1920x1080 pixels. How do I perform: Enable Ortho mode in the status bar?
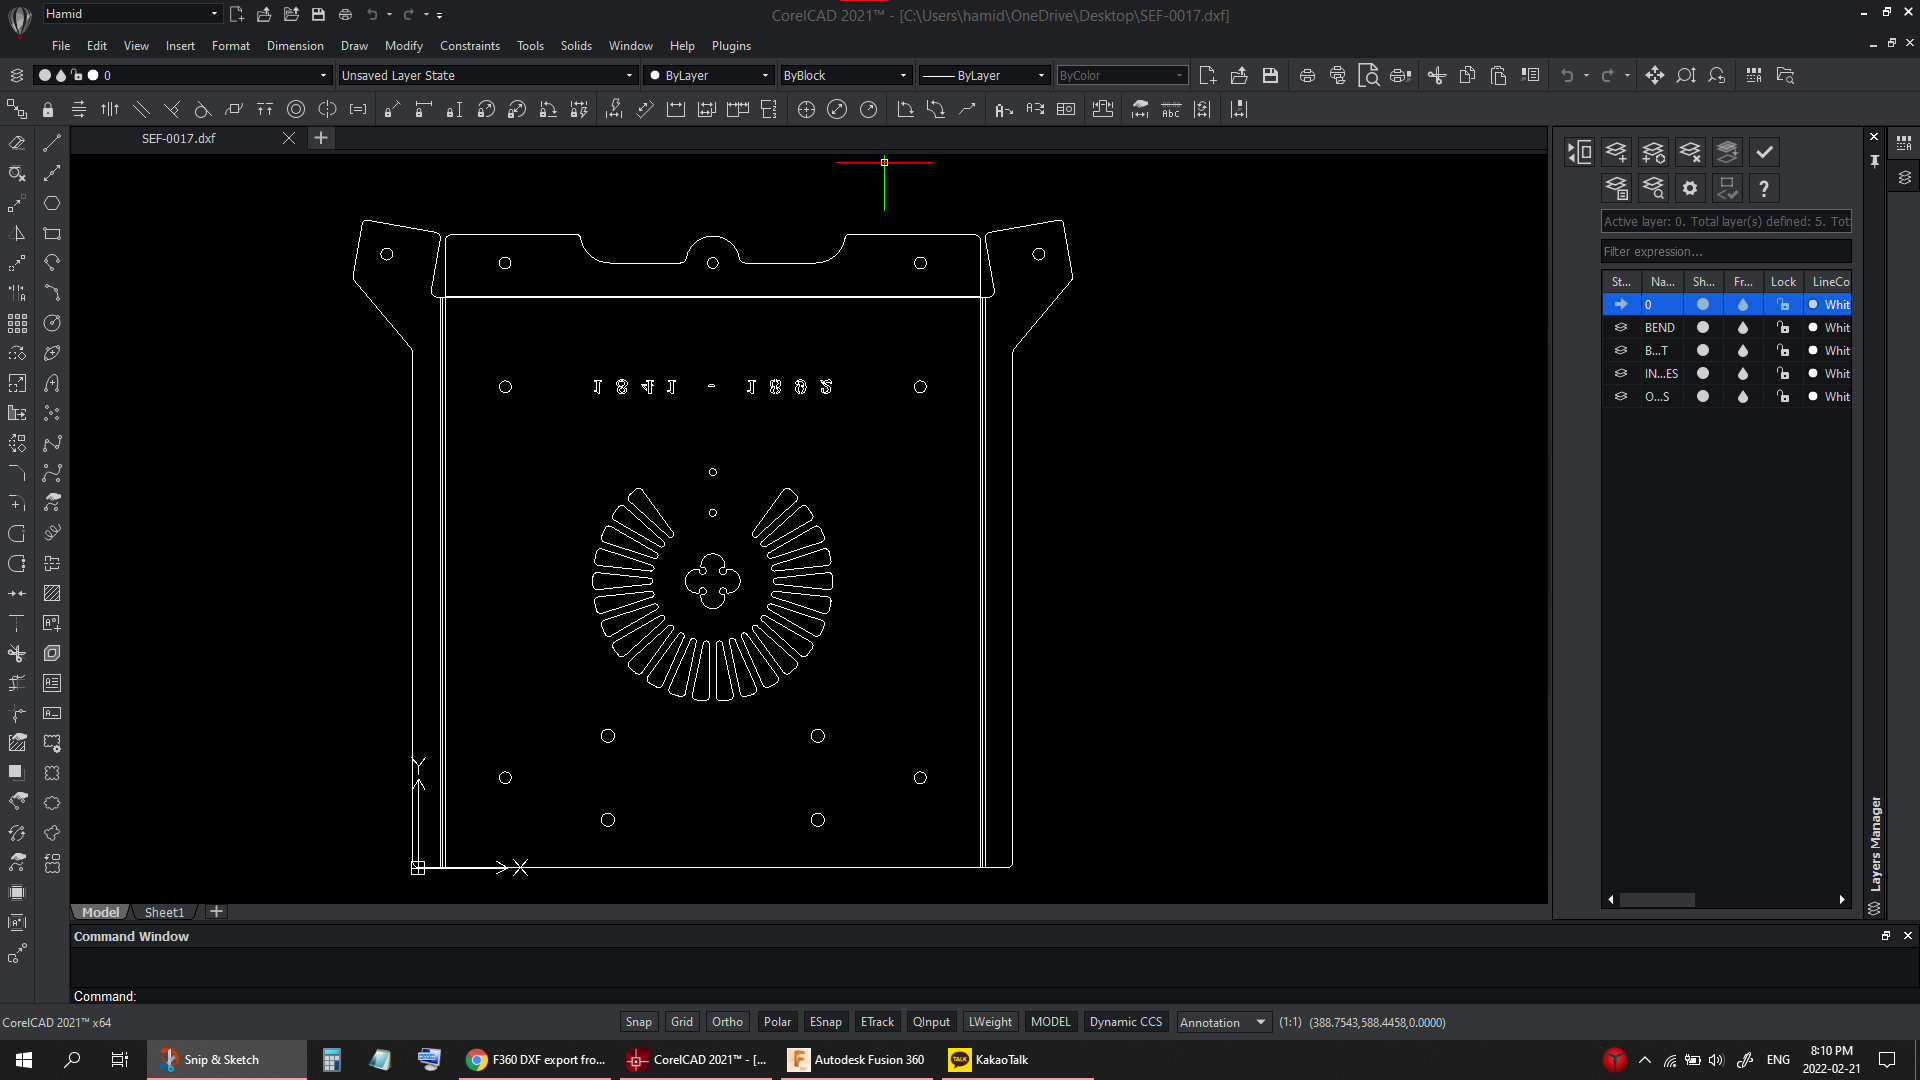(x=727, y=1021)
